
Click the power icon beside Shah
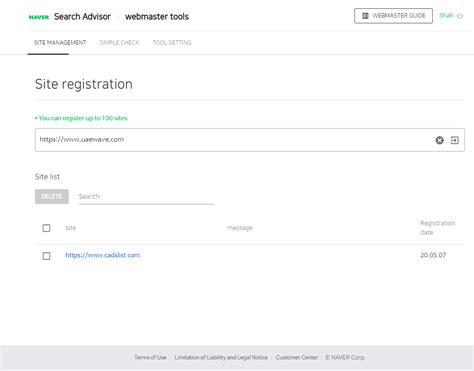[x=460, y=16]
